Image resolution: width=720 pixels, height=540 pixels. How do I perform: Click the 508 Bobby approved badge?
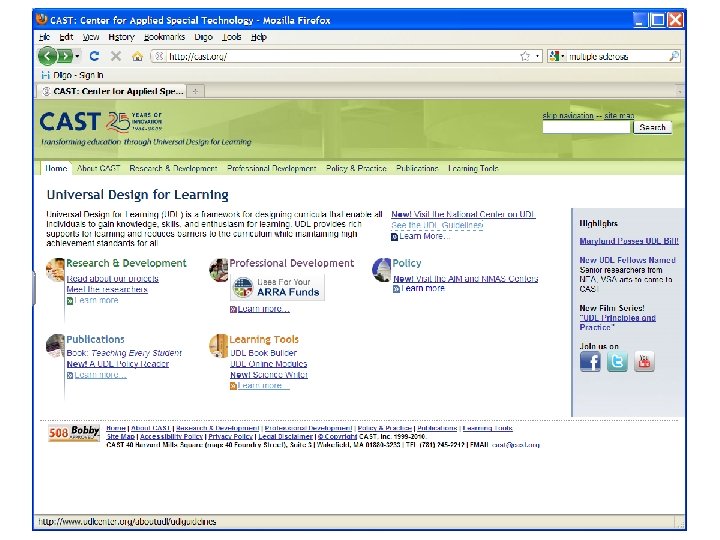[74, 433]
